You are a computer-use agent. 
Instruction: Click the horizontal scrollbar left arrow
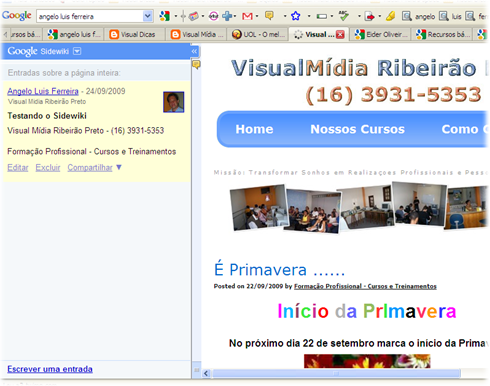click(x=206, y=373)
